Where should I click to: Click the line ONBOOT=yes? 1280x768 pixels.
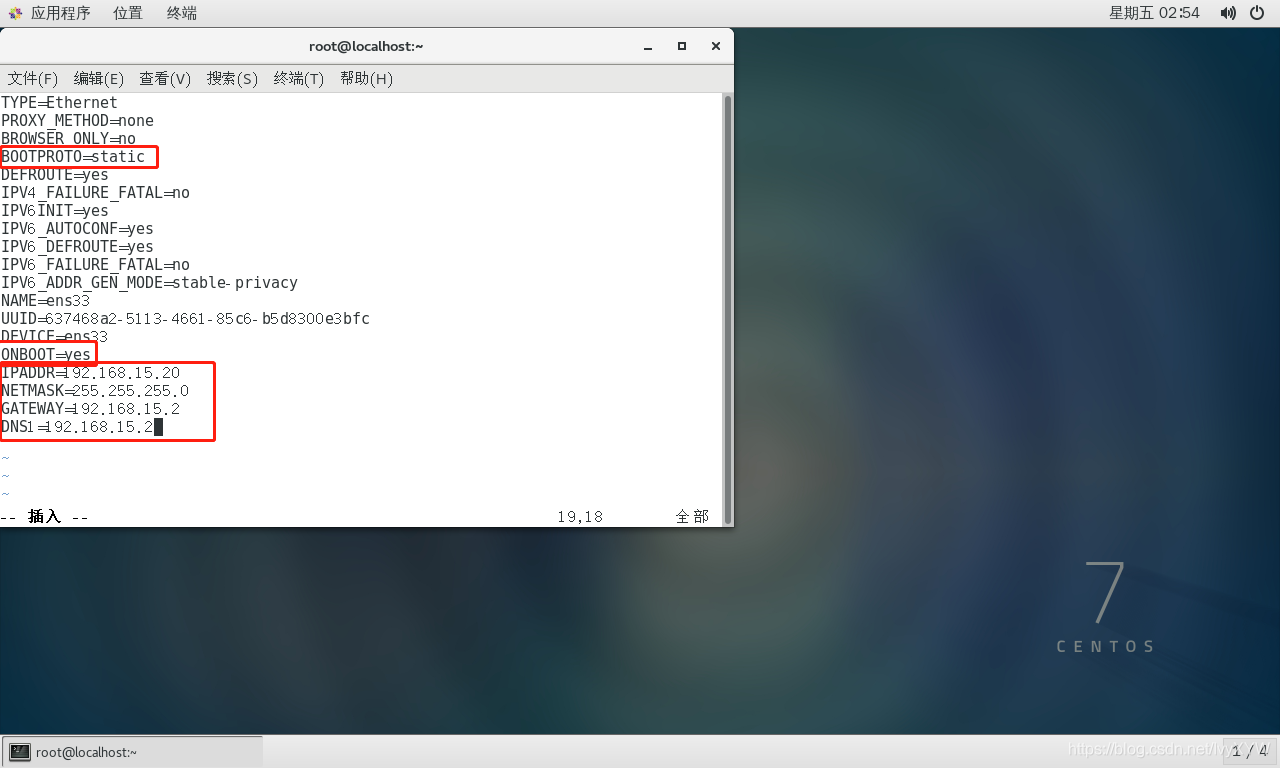pyautogui.click(x=46, y=355)
